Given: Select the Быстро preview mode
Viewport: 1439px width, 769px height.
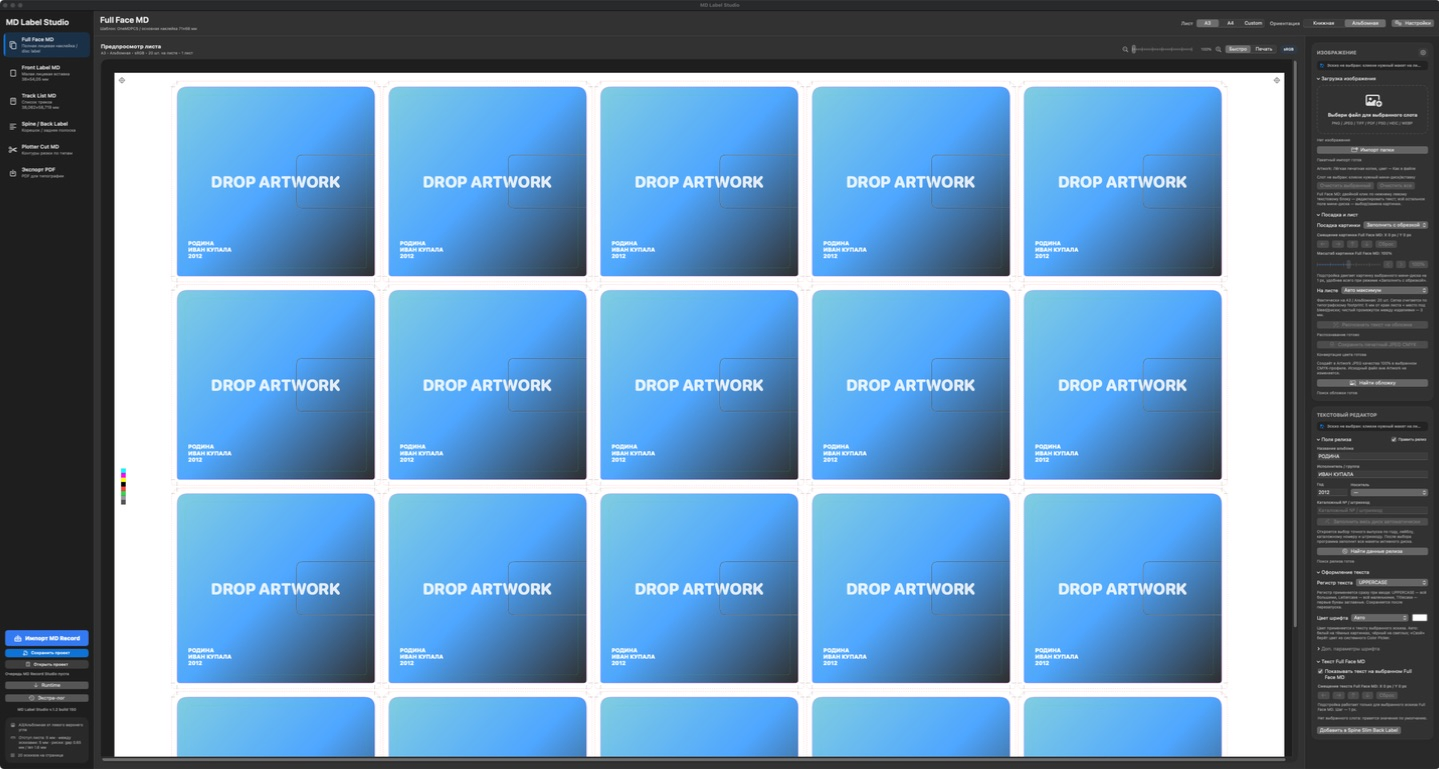Looking at the screenshot, I should tap(1238, 49).
